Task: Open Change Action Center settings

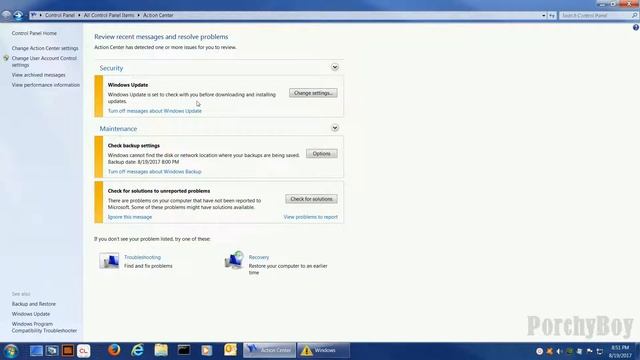Action: 45,48
